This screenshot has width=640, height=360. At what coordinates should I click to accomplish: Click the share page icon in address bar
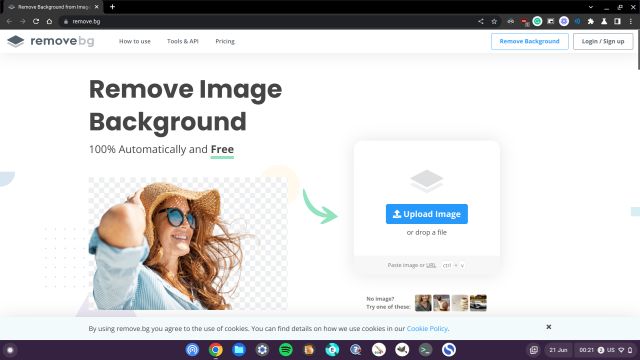pyautogui.click(x=481, y=21)
